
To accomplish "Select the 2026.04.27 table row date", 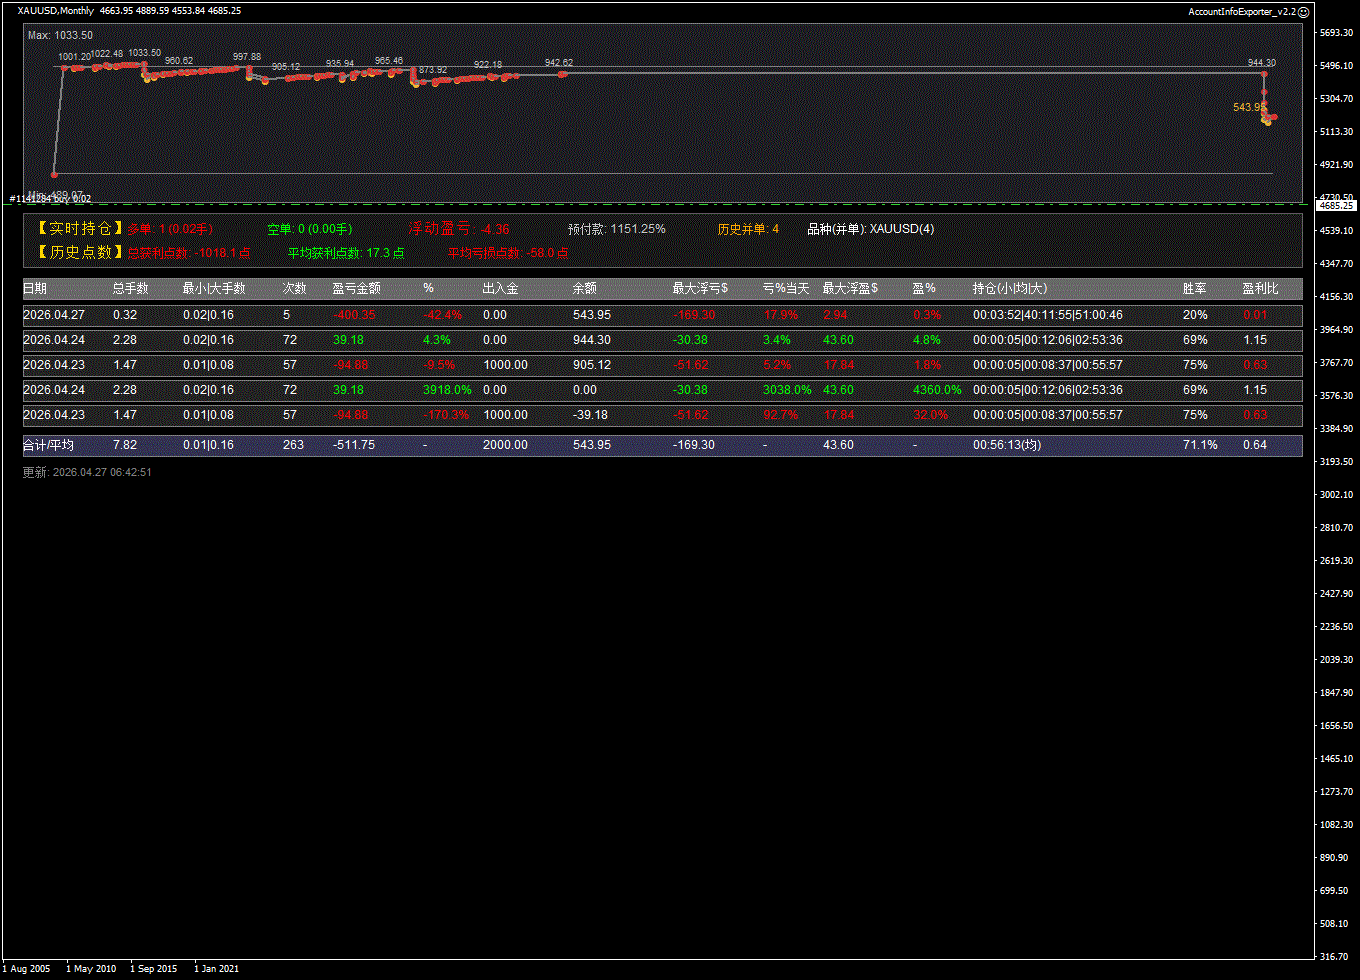I will click(54, 315).
